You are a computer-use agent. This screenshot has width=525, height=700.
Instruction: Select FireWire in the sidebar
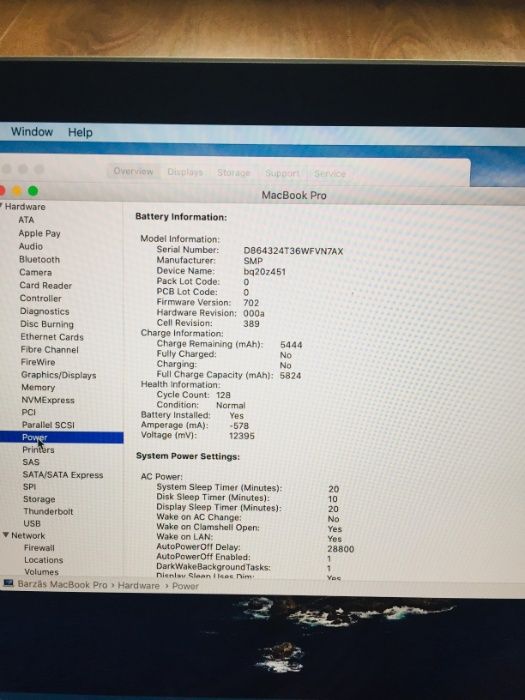[x=38, y=362]
